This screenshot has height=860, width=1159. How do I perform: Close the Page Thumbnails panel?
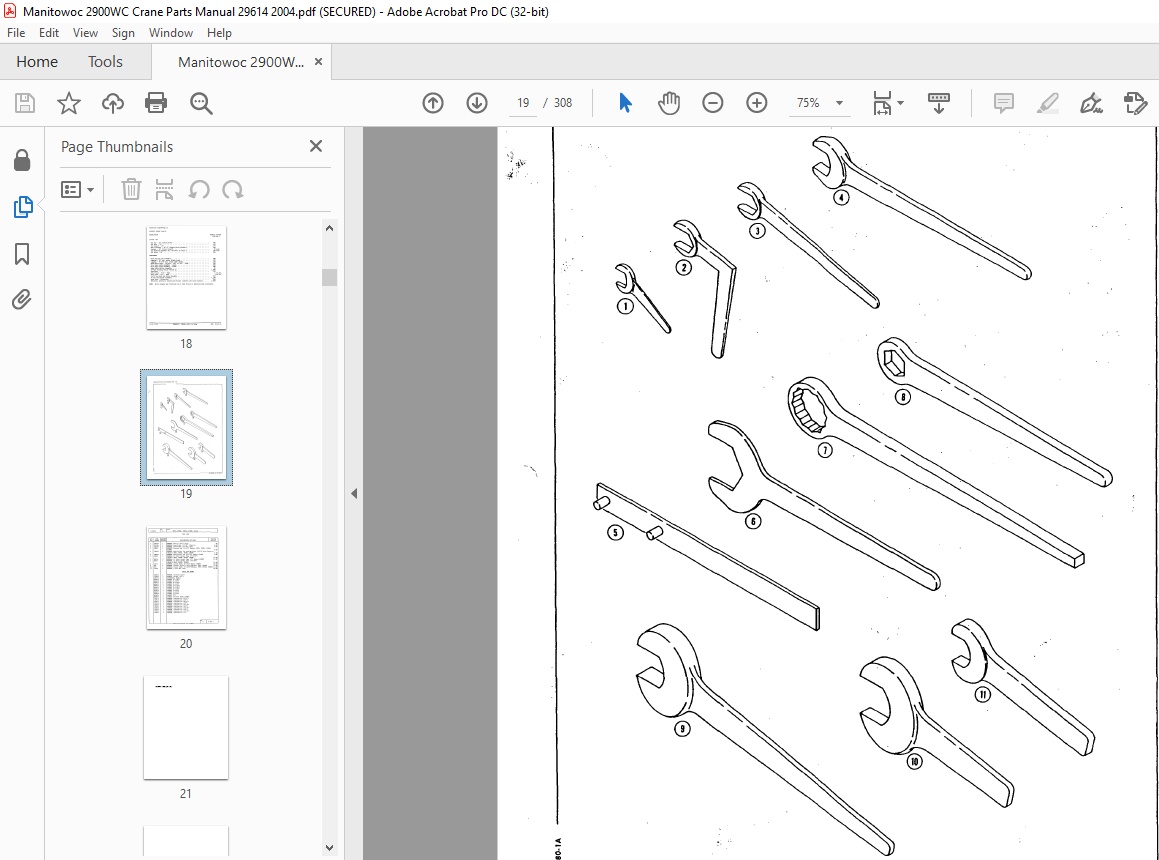(316, 146)
